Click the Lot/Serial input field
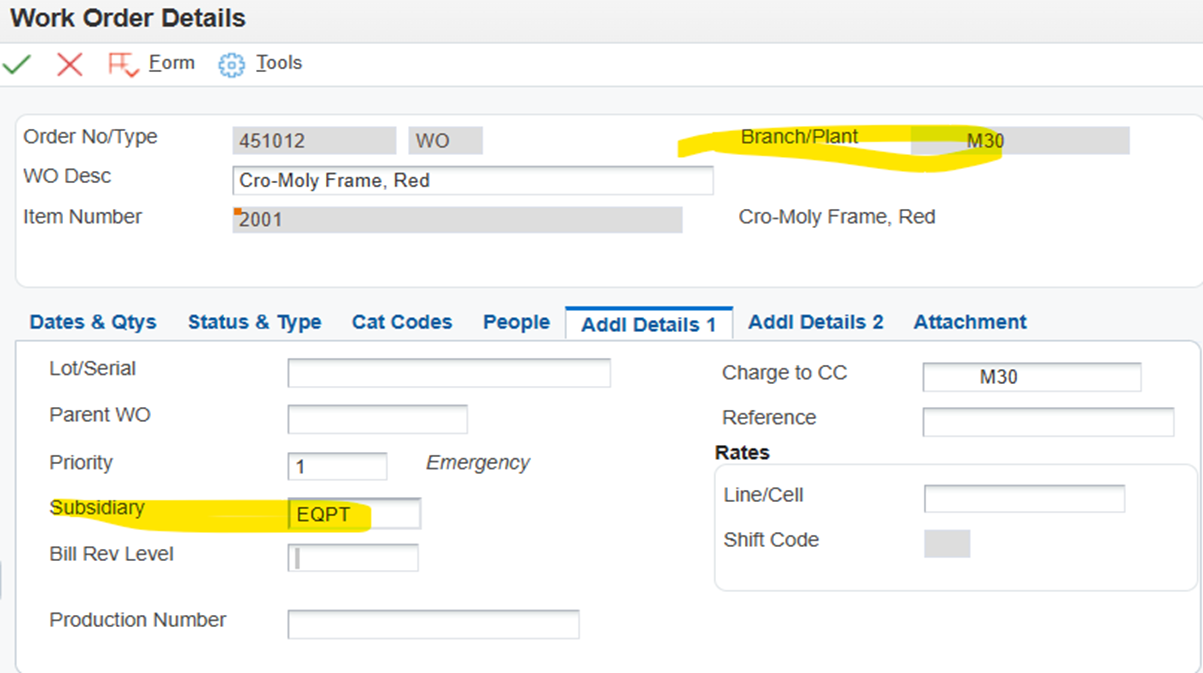The image size is (1203, 673). click(449, 372)
